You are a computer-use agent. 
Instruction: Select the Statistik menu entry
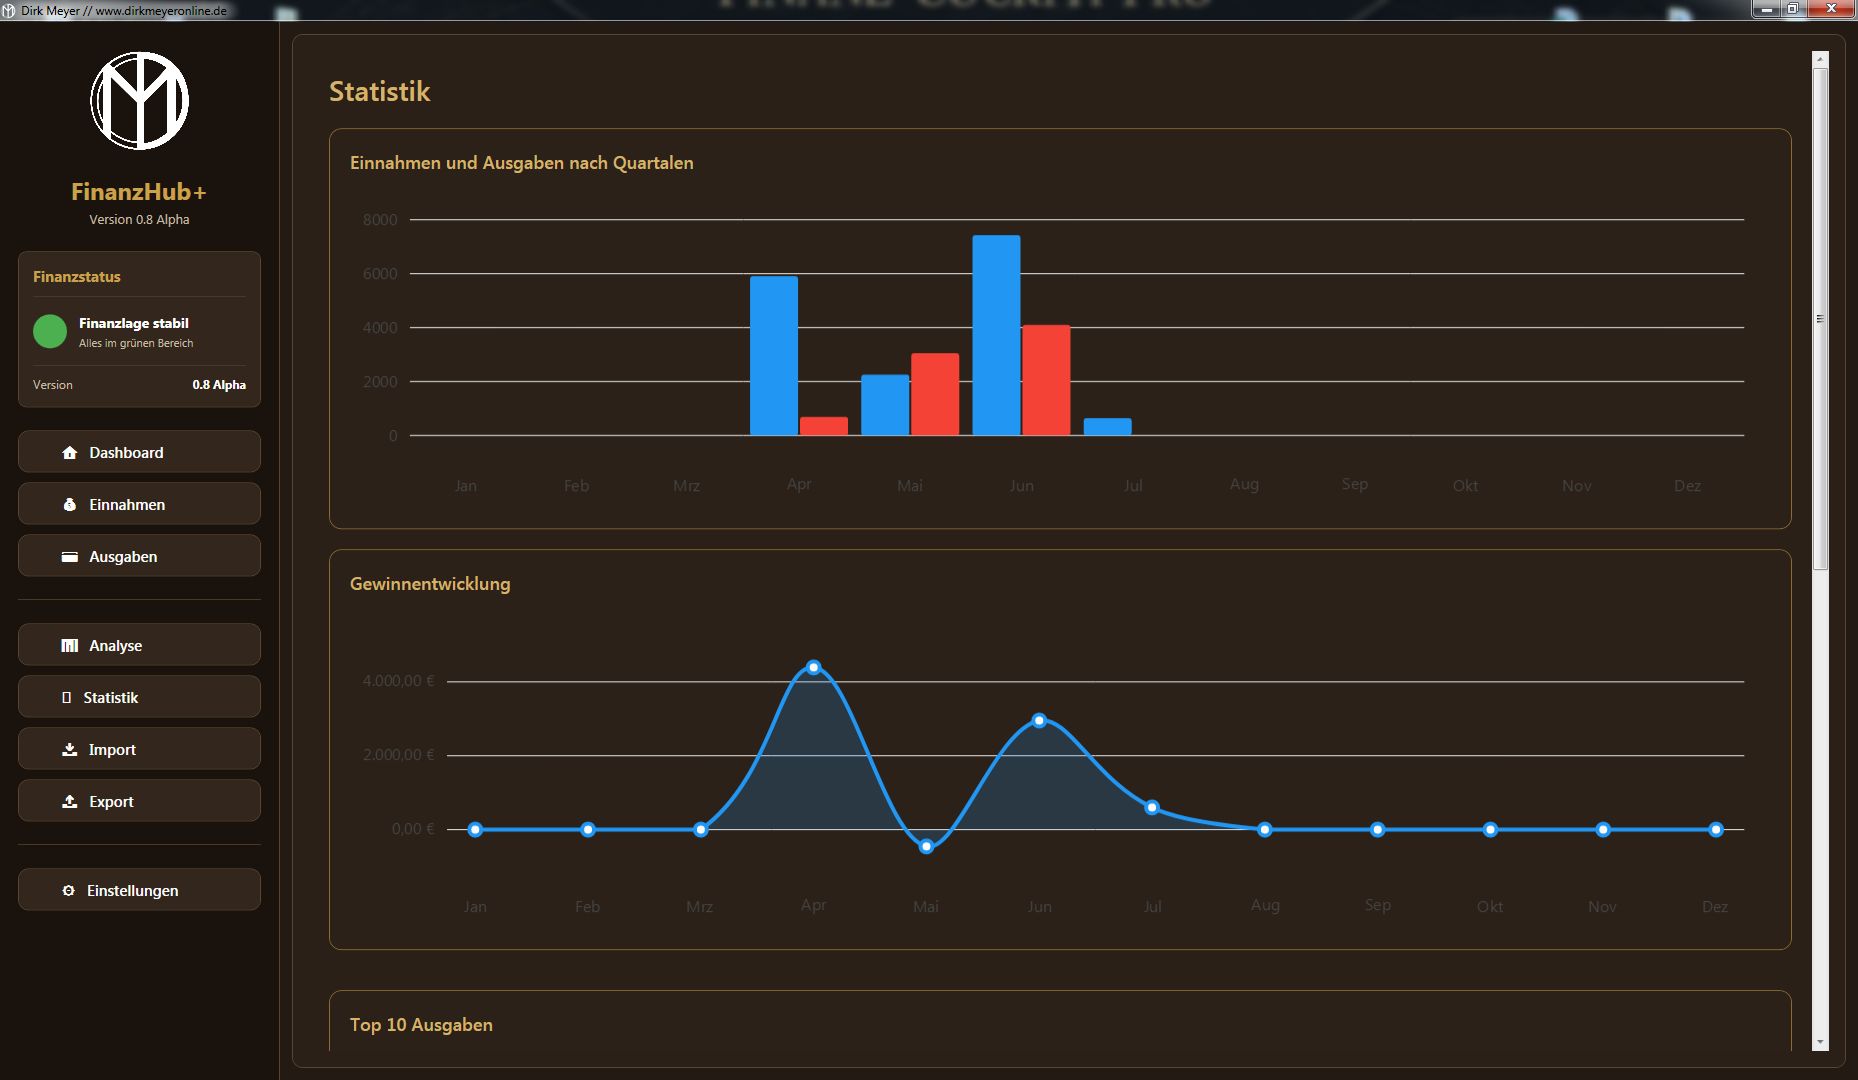tap(139, 697)
